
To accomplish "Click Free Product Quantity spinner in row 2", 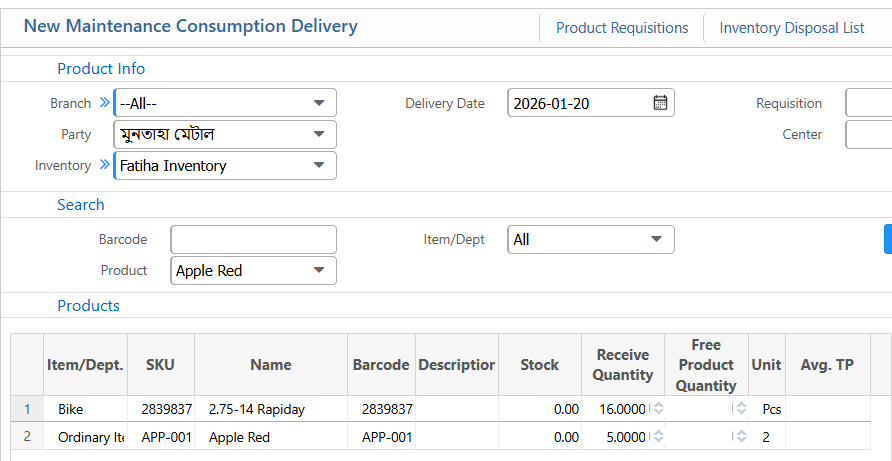I will coord(740,437).
